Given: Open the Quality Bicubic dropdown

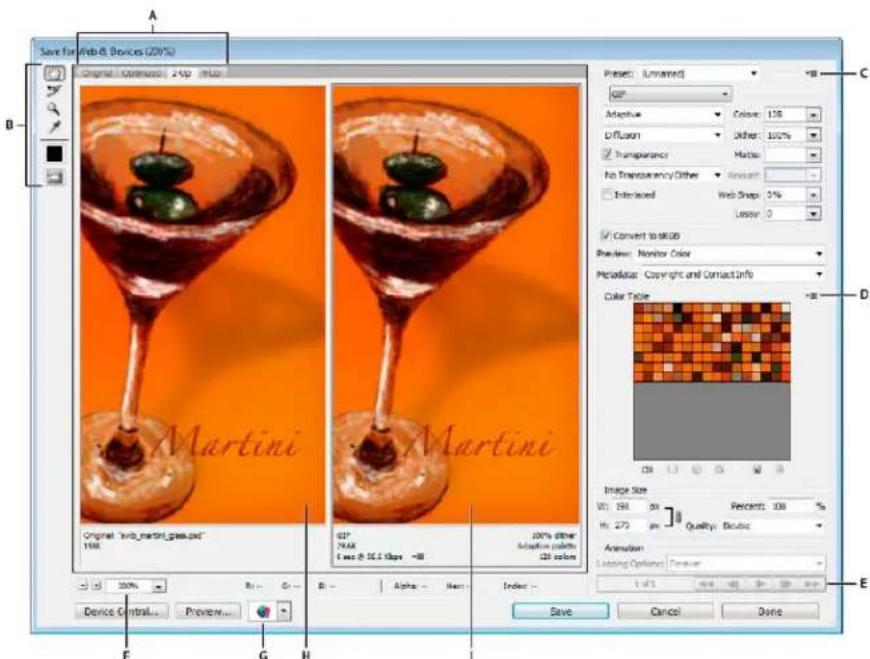Looking at the screenshot, I should 772,525.
